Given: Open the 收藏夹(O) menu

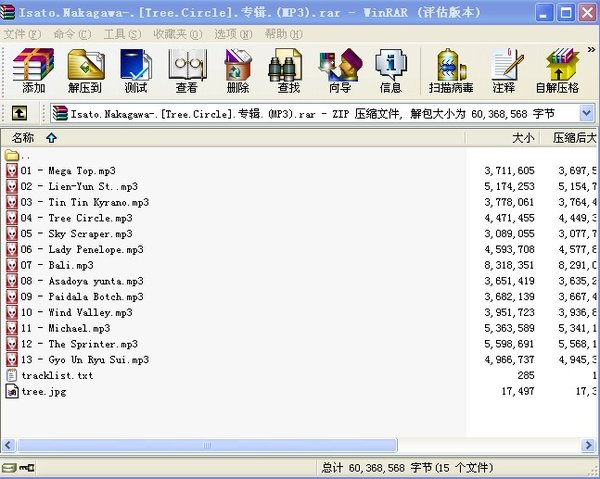Looking at the screenshot, I should tap(178, 34).
